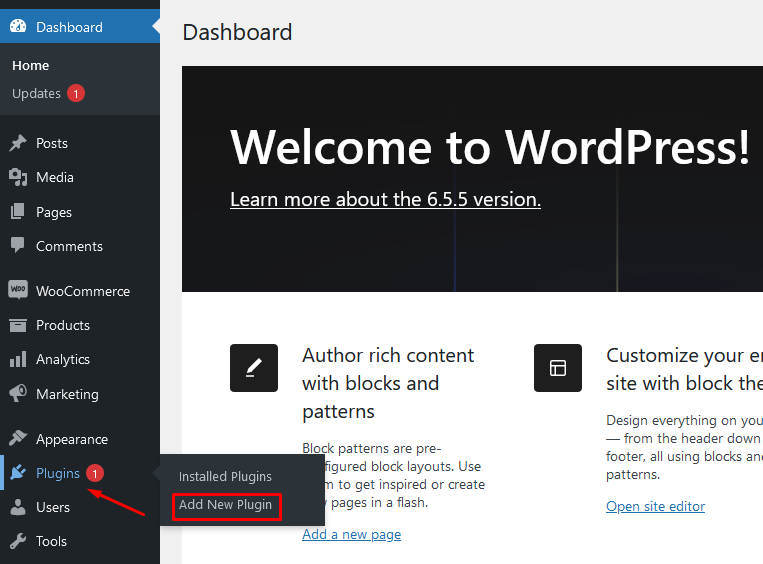Viewport: 763px width, 564px height.
Task: Choose Installed Plugins in the flyout
Action: click(x=225, y=477)
